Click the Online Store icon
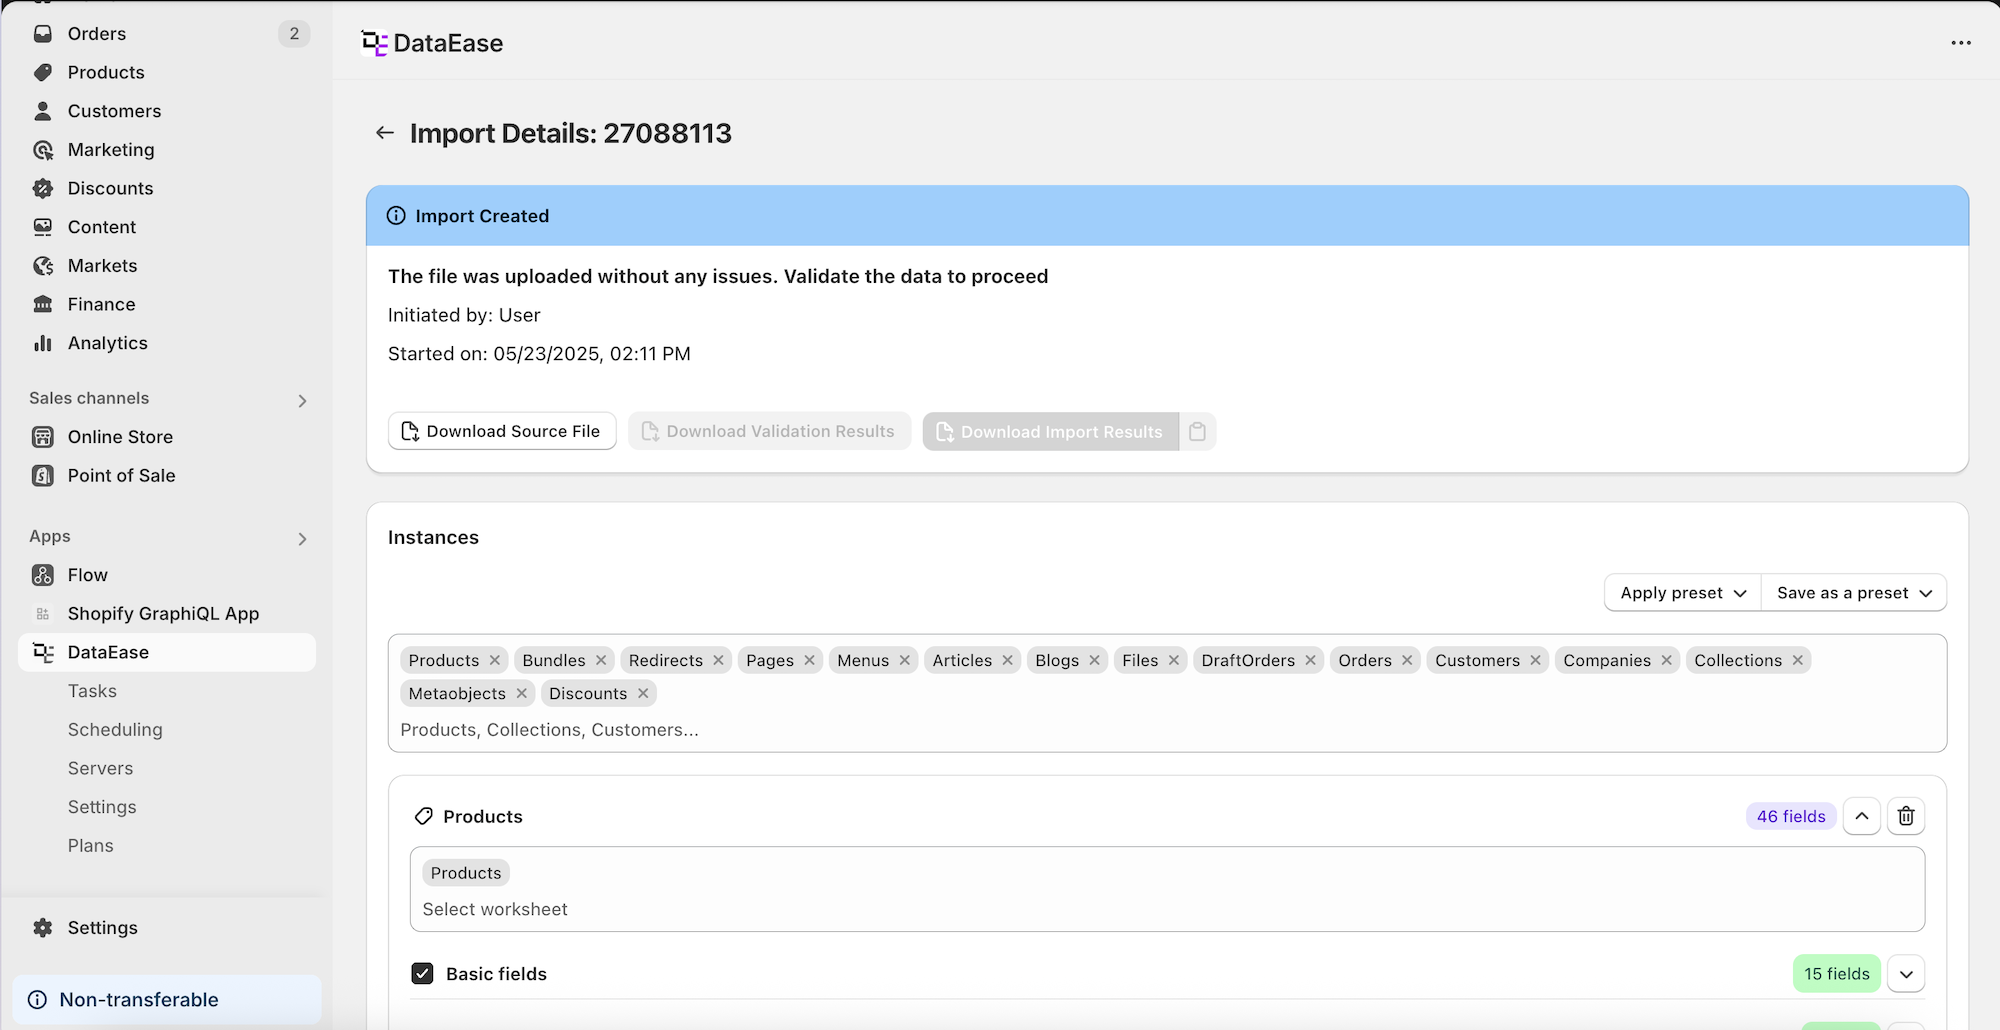 [x=43, y=437]
